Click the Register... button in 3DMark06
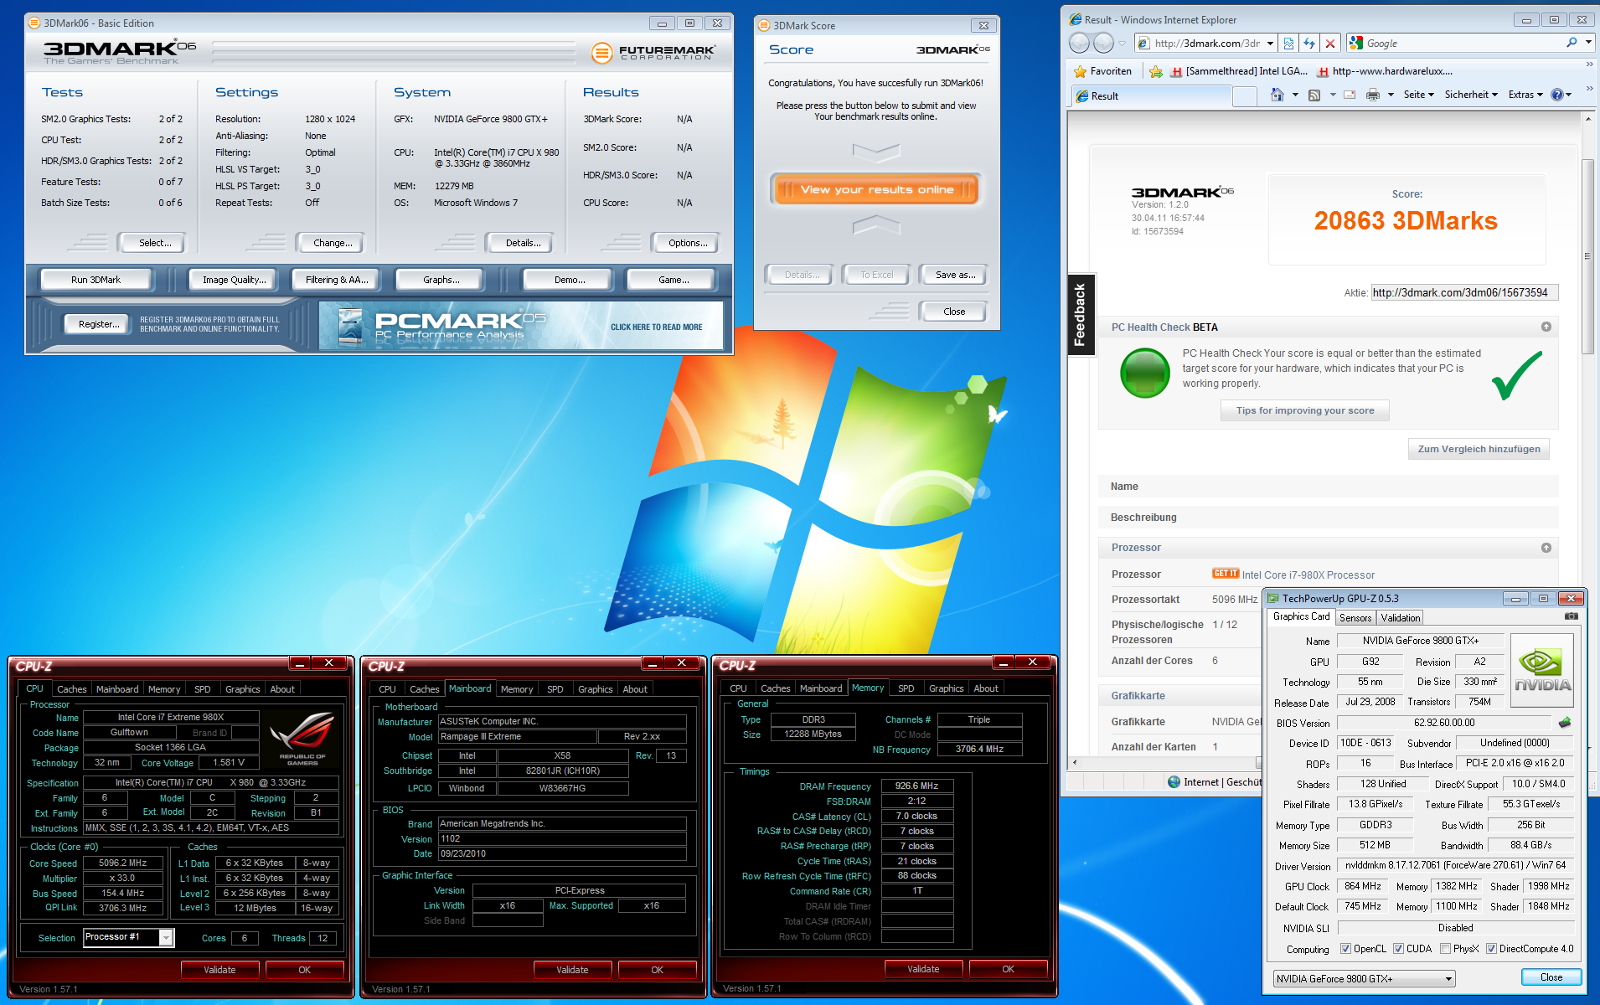 pos(98,324)
